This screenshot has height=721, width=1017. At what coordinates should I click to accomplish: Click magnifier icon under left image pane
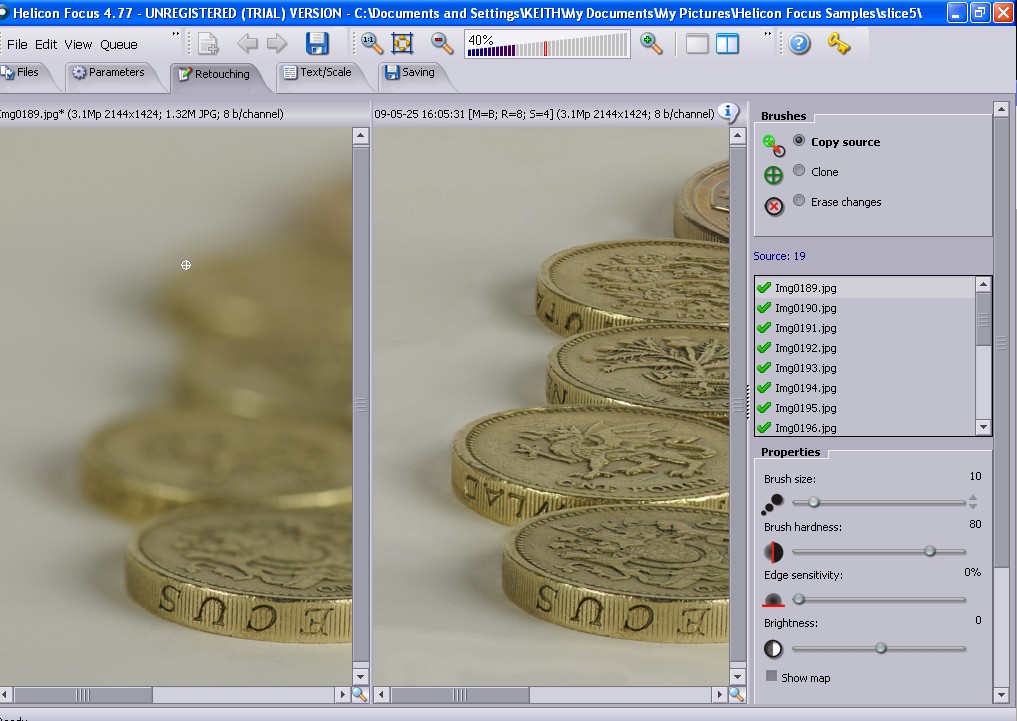[x=360, y=695]
